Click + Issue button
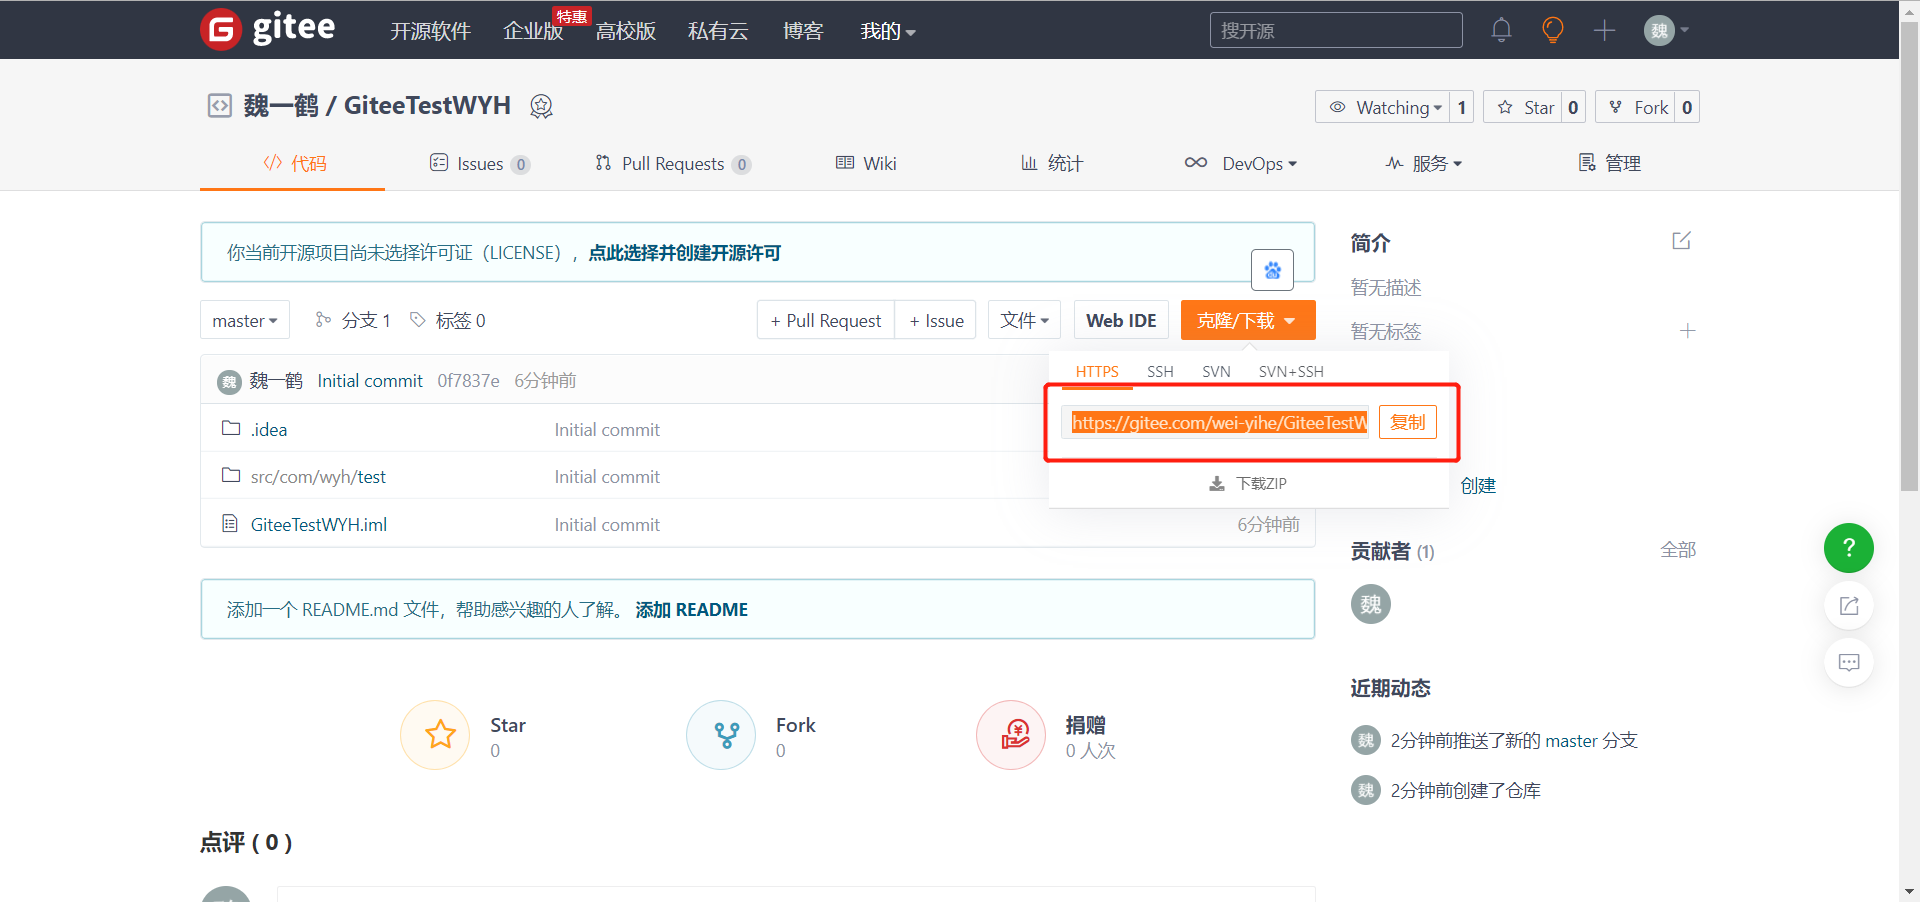Image resolution: width=1920 pixels, height=902 pixels. [936, 320]
